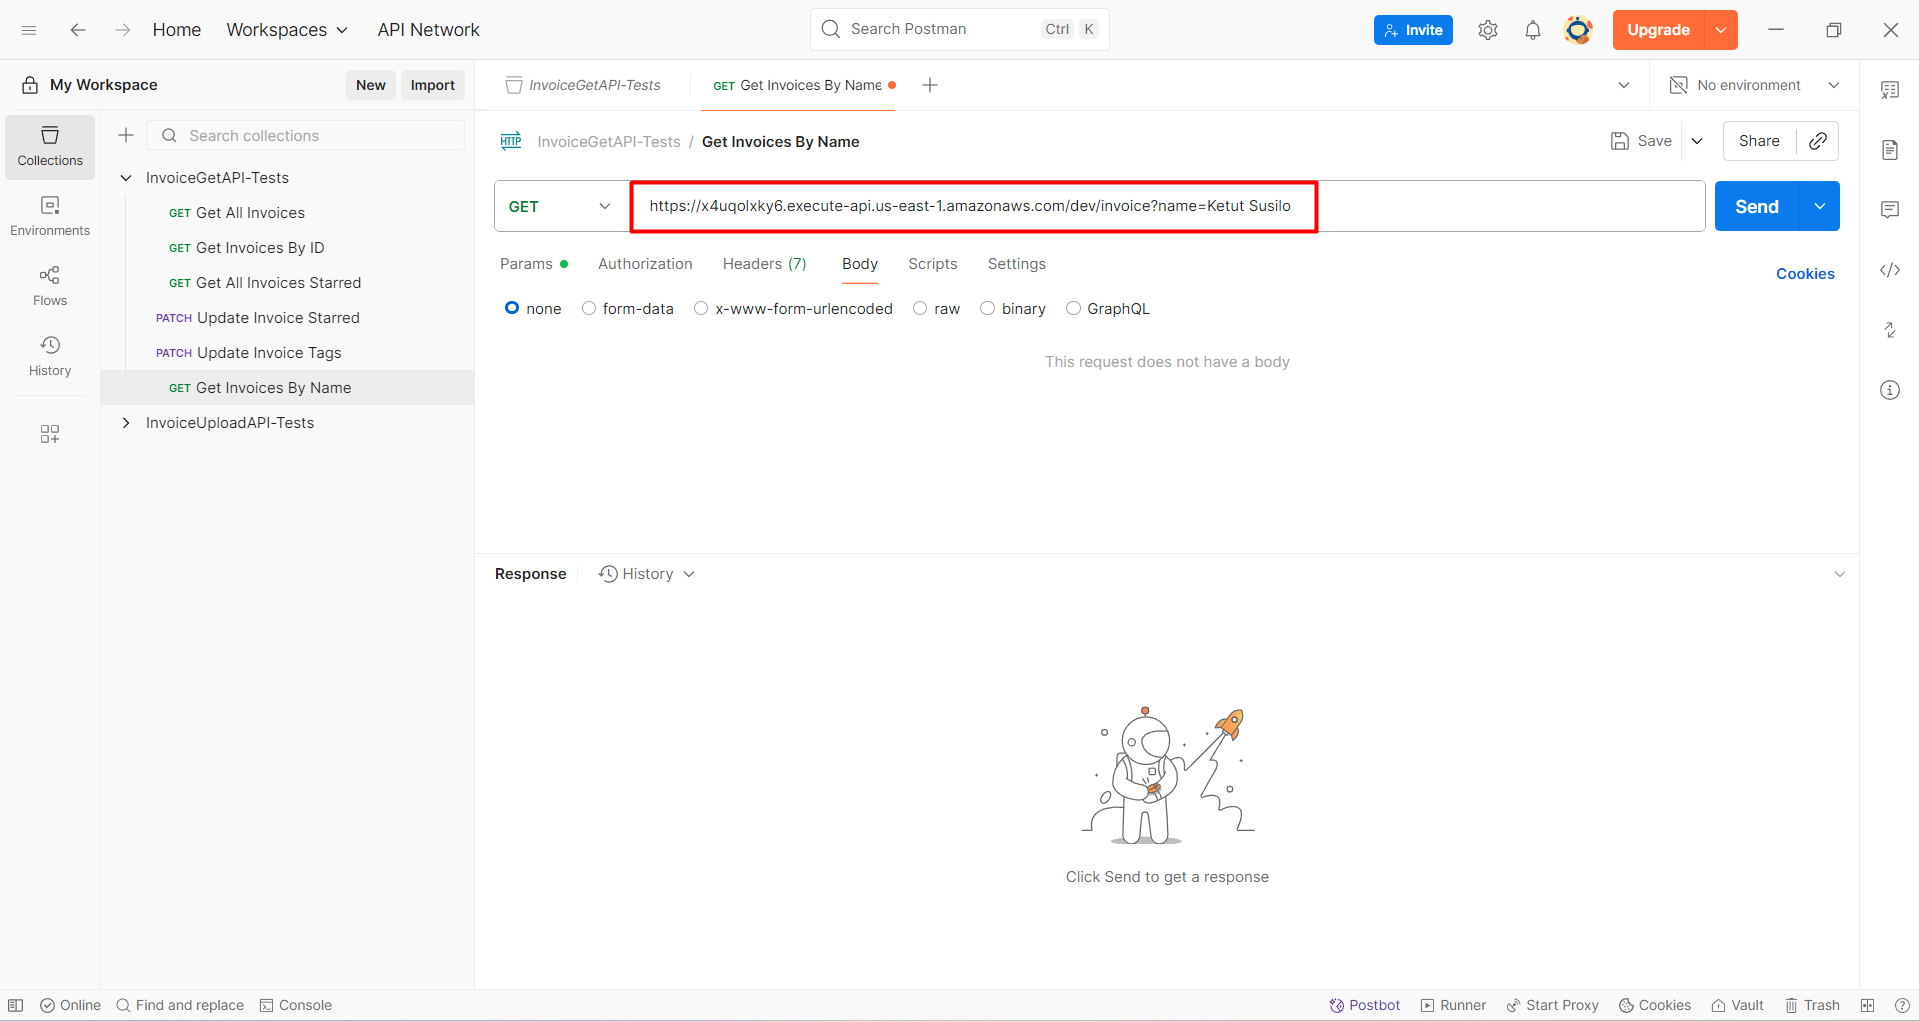Image resolution: width=1919 pixels, height=1022 pixels.
Task: Choose form-data as the body format
Action: click(588, 308)
